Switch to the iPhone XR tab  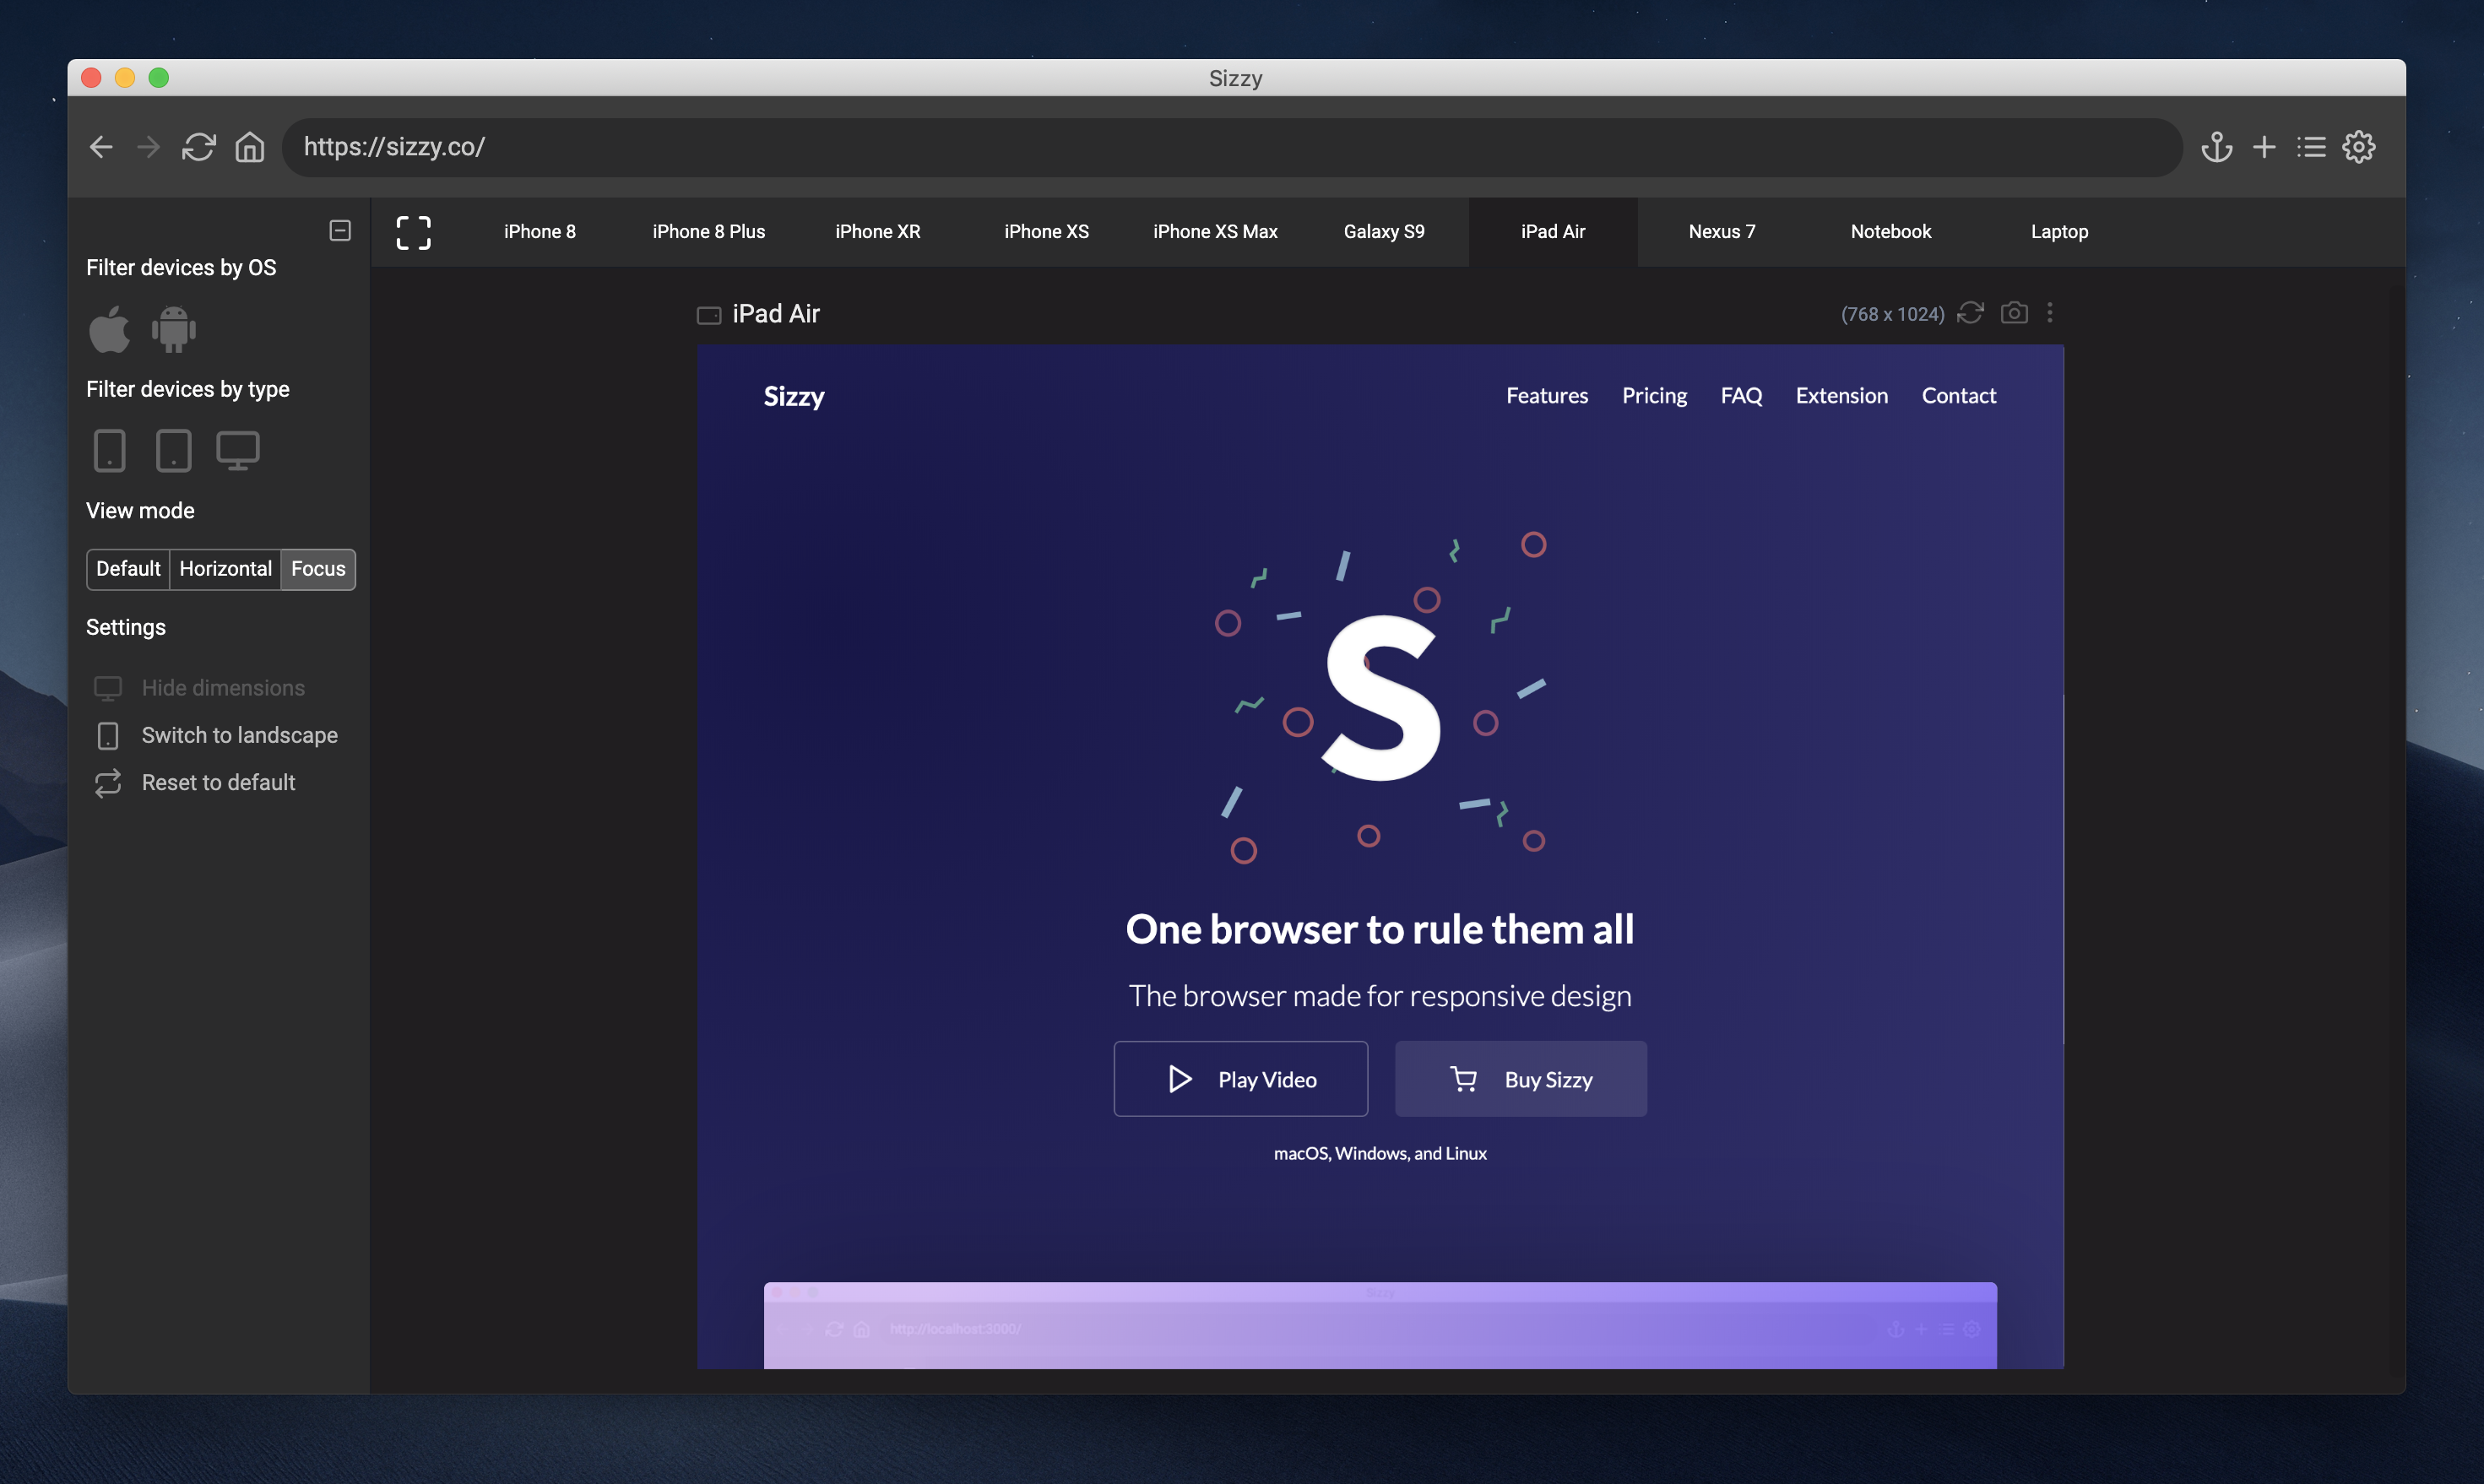tap(878, 232)
